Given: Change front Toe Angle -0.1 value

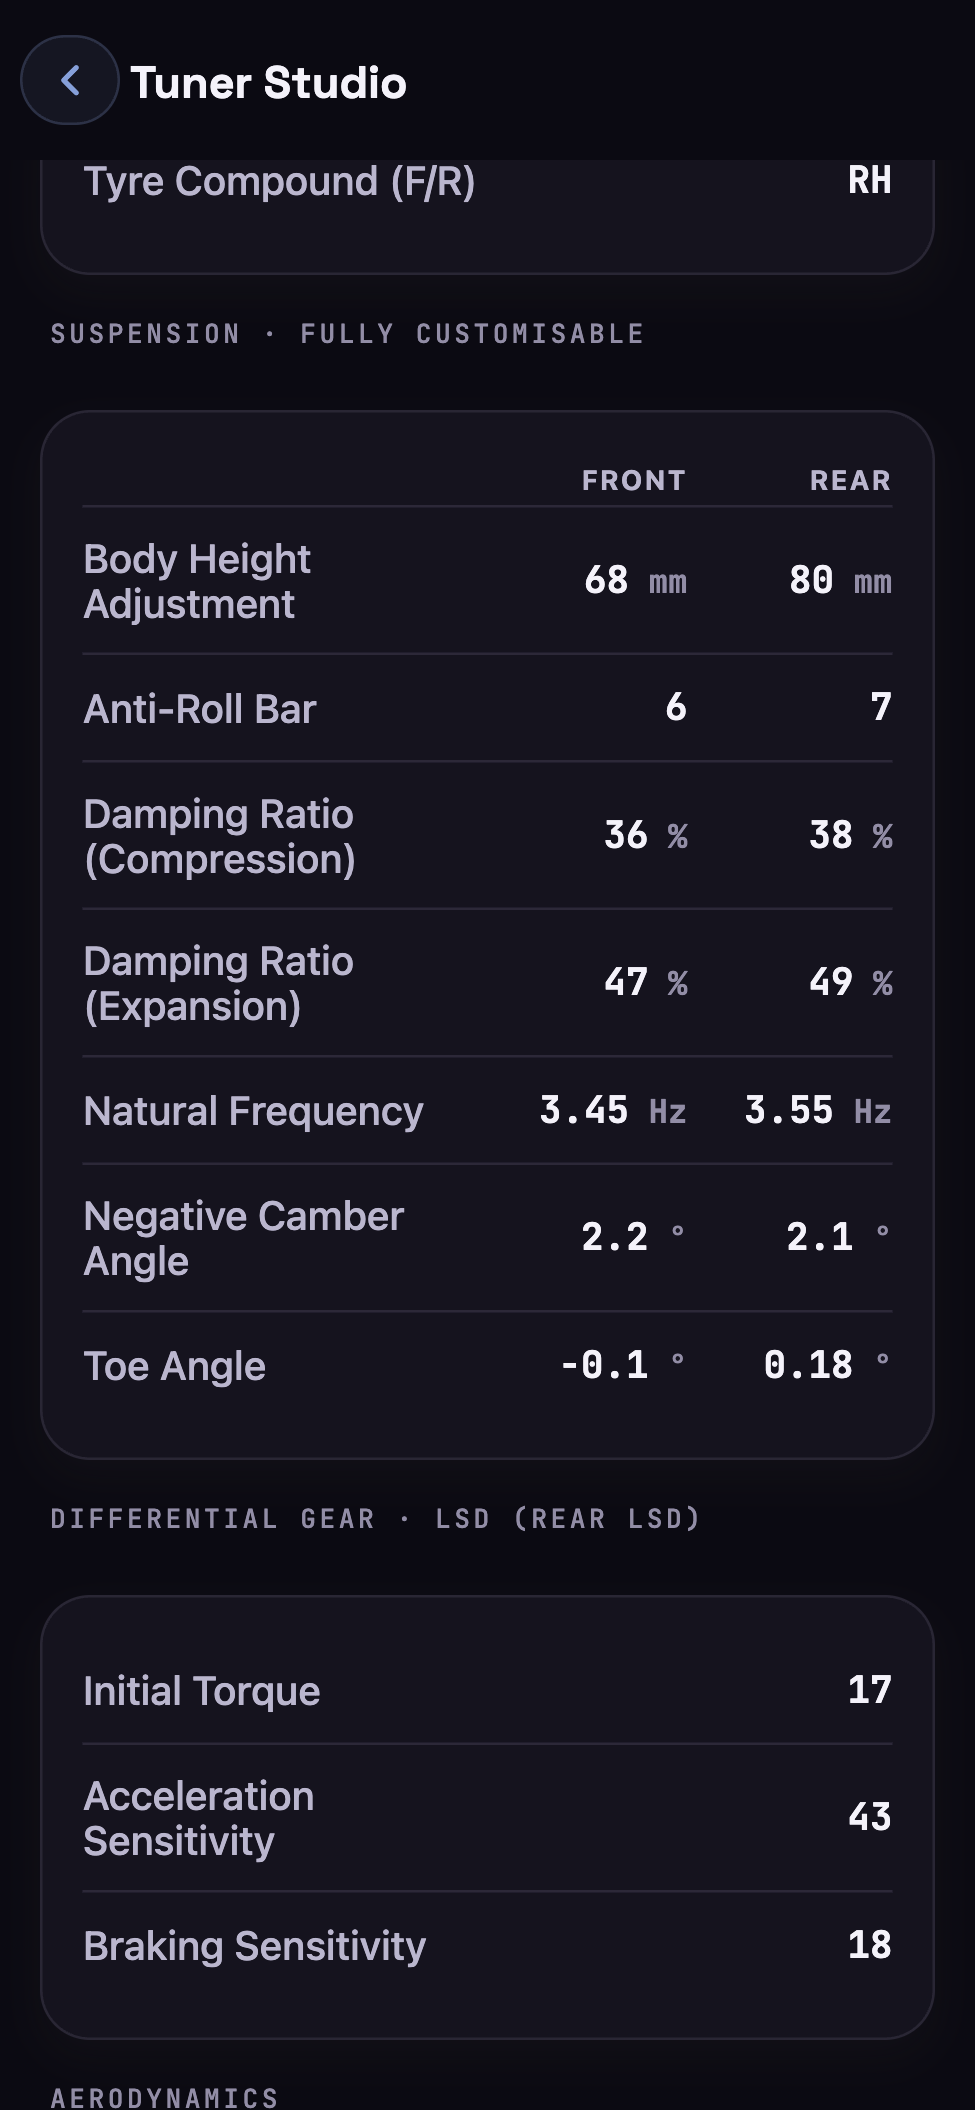Looking at the screenshot, I should [623, 1366].
